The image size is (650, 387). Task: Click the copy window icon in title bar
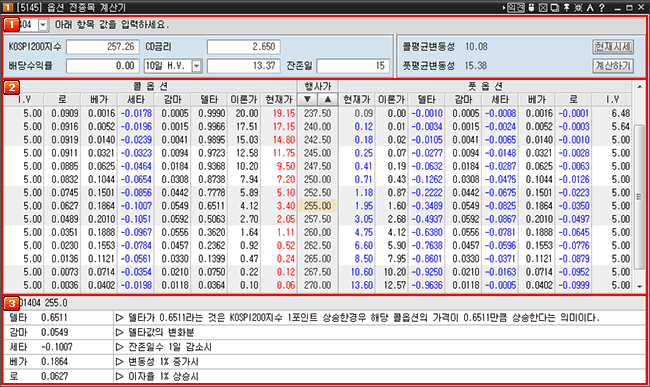point(555,7)
